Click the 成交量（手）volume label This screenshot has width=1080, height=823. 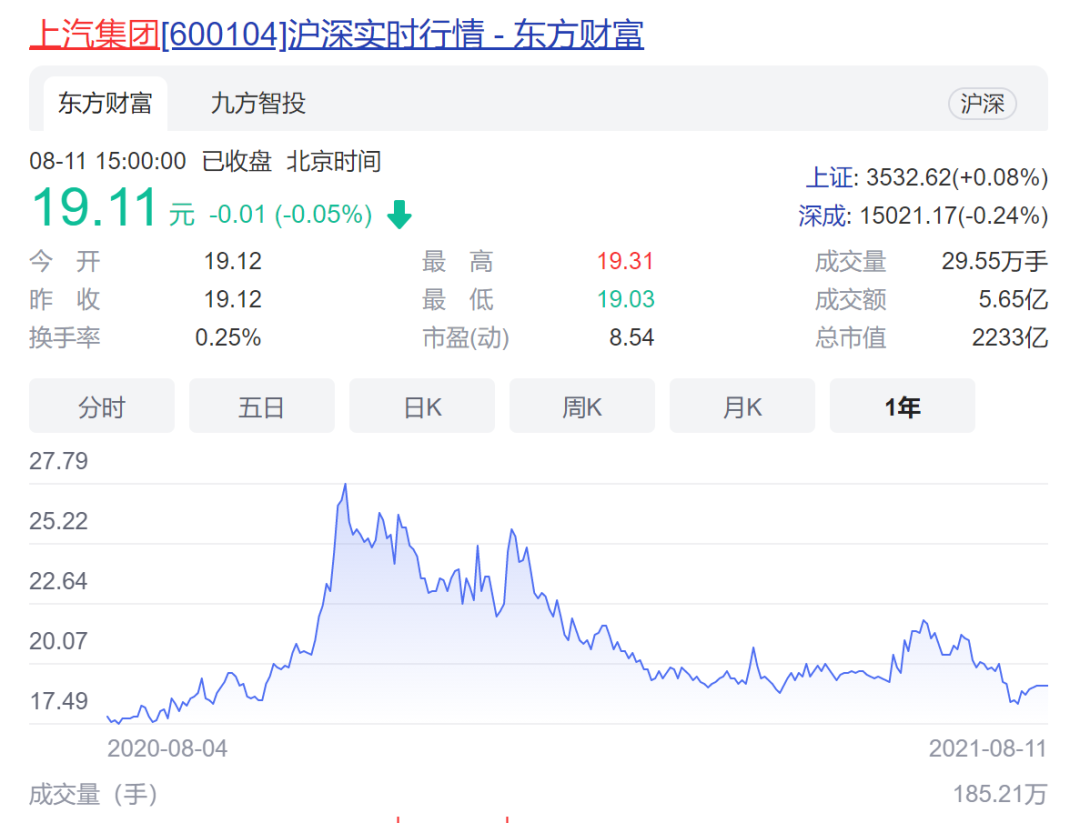coord(93,794)
